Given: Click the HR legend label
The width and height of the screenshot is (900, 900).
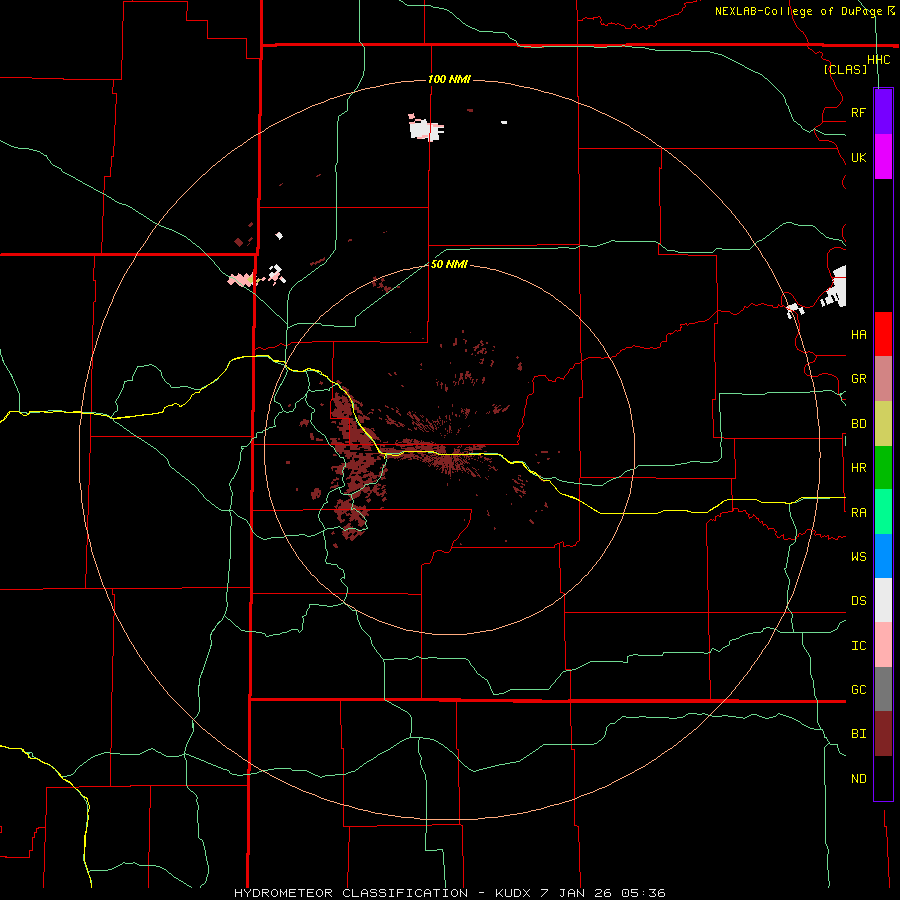Looking at the screenshot, I should (859, 468).
